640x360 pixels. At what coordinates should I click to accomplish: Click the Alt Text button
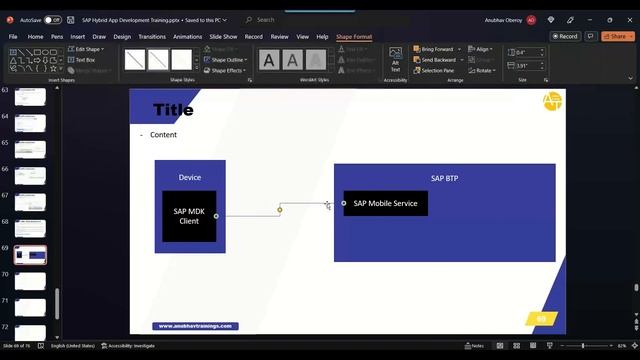click(x=395, y=60)
